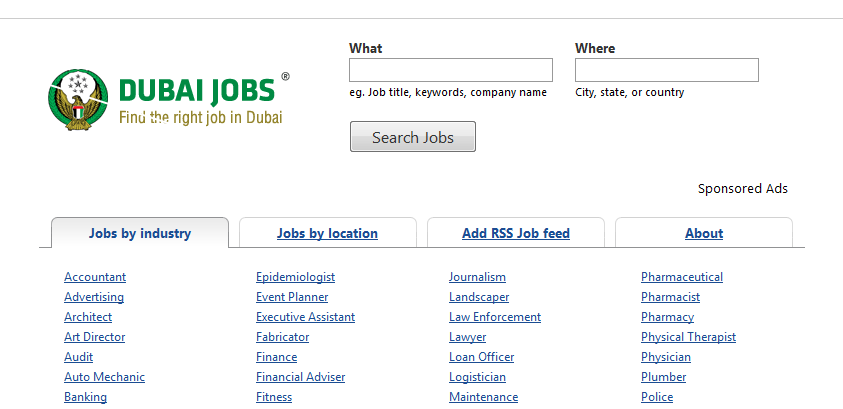Click the Search Jobs button
Image resolution: width=843 pixels, height=409 pixels.
413,137
